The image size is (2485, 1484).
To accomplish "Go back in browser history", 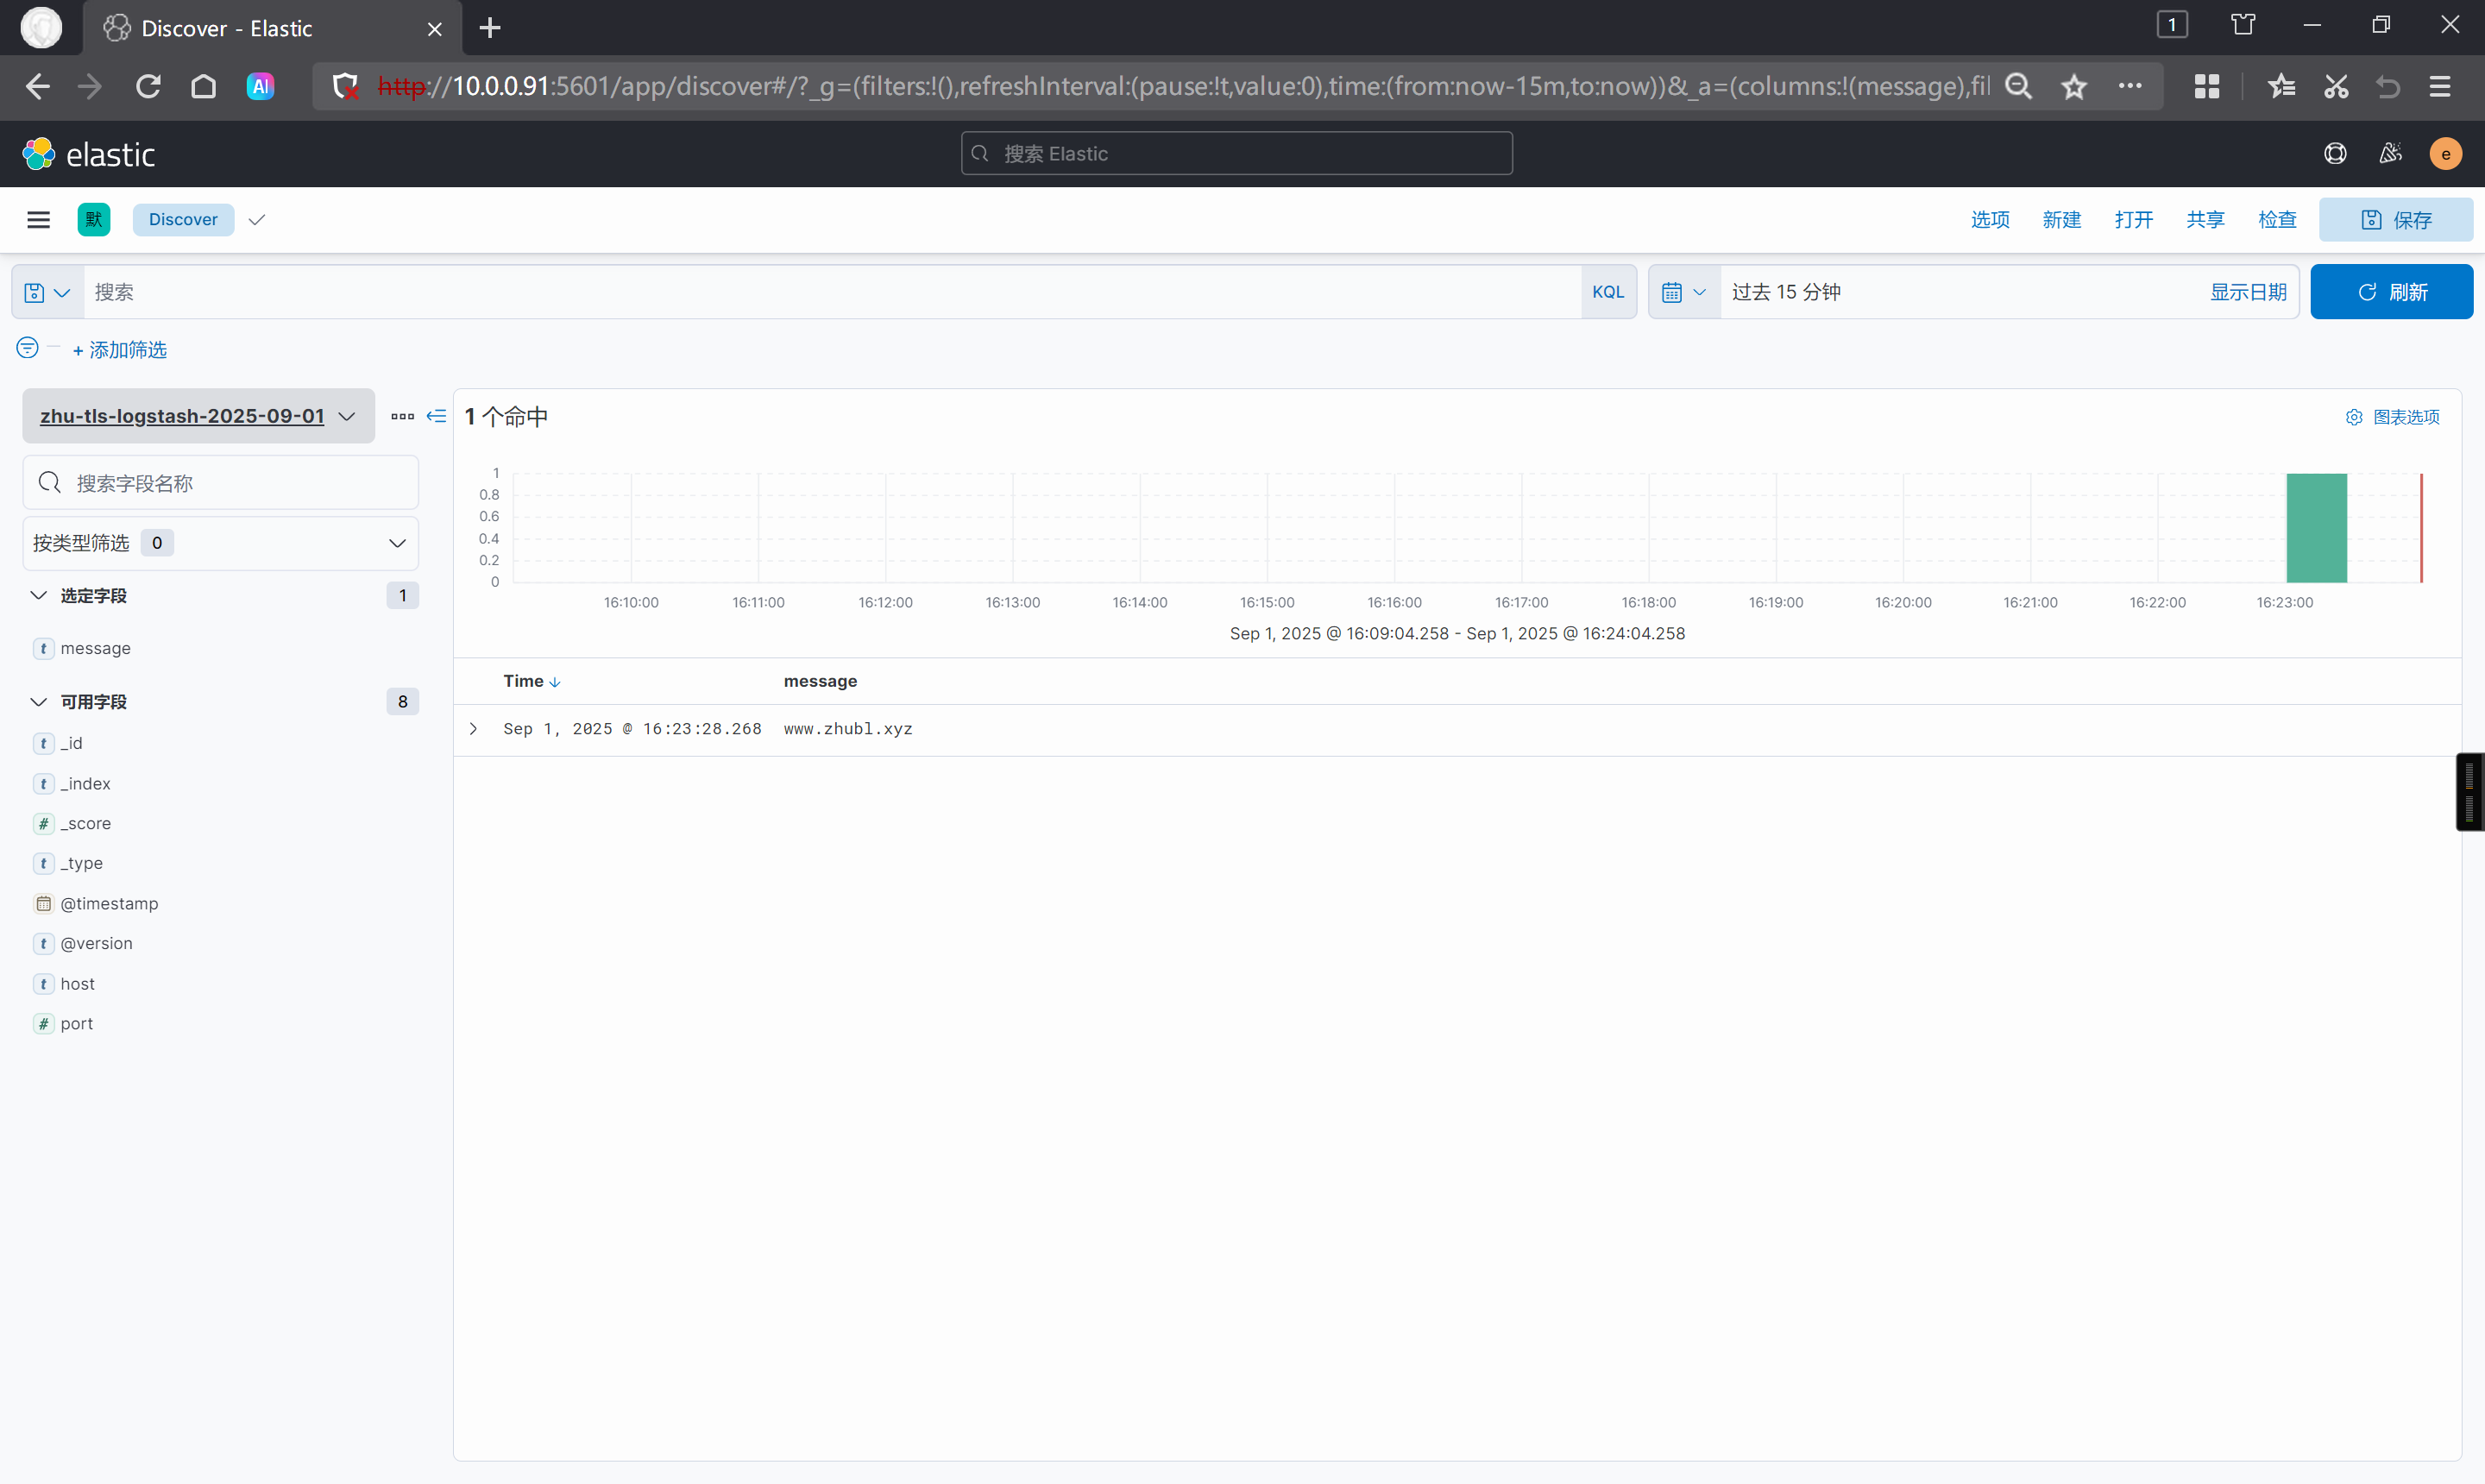I will coord(37,87).
